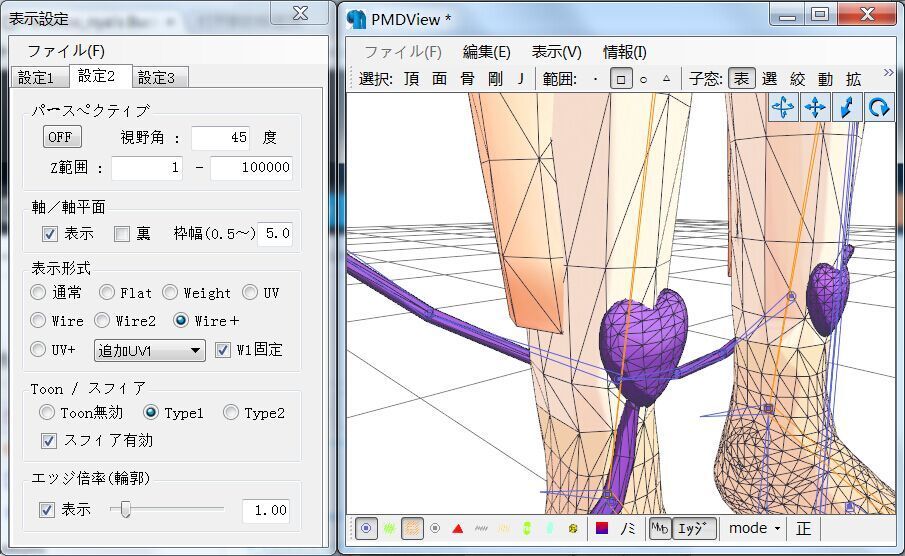Screen dimensions: 905x556
Task: Click the red-blue gradient square icon
Action: (x=602, y=528)
